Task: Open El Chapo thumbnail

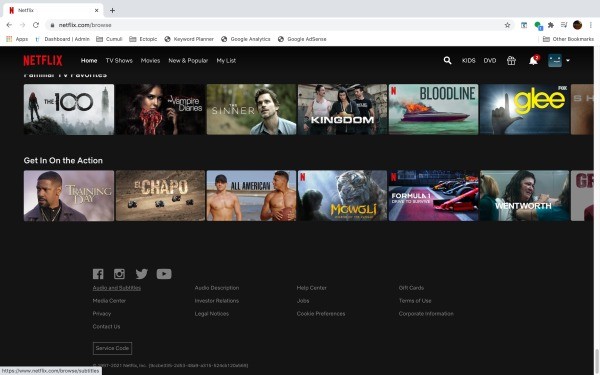Action: coord(160,196)
